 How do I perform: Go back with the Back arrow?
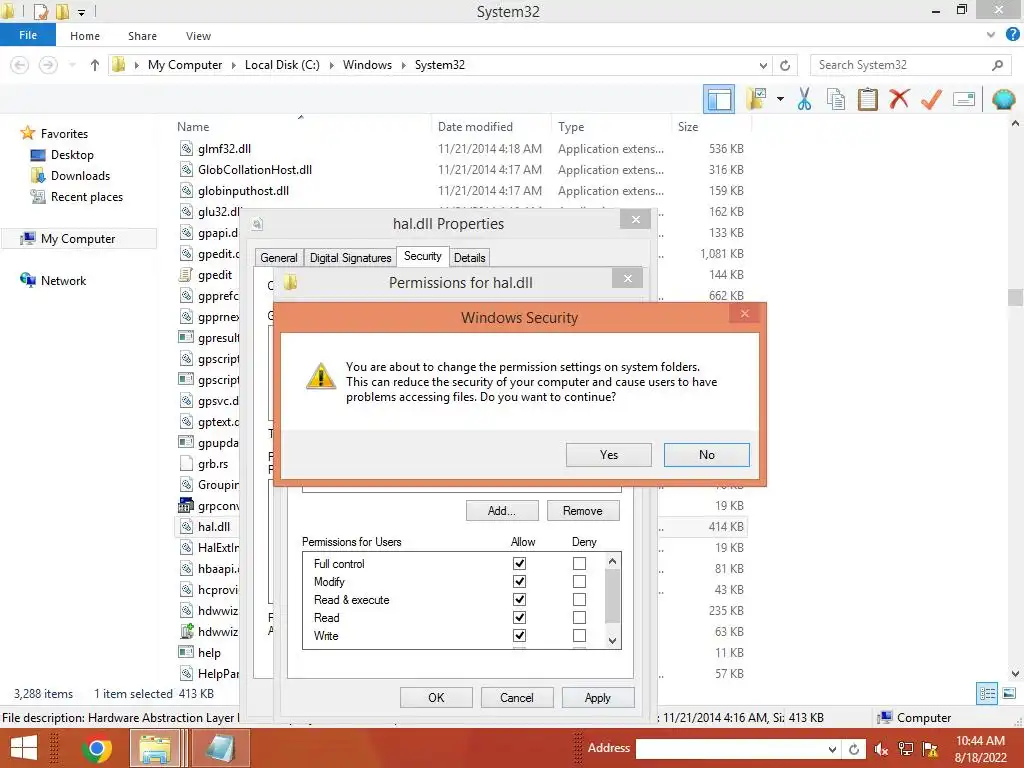coord(20,65)
